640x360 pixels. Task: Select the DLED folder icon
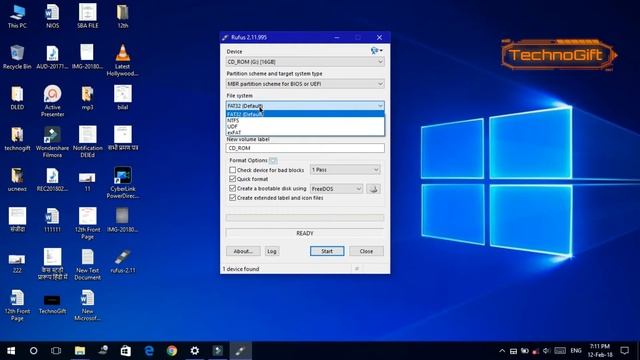pyautogui.click(x=17, y=98)
